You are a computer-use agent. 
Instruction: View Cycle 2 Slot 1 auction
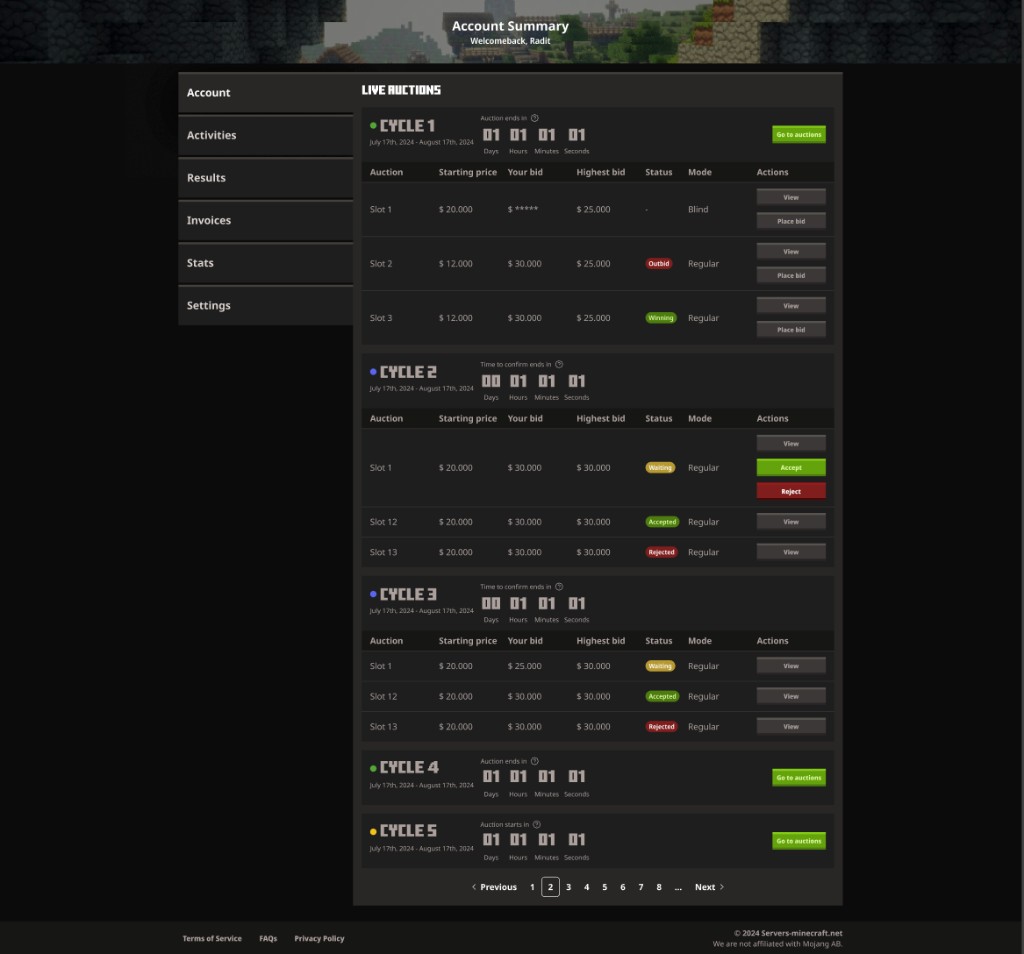791,443
